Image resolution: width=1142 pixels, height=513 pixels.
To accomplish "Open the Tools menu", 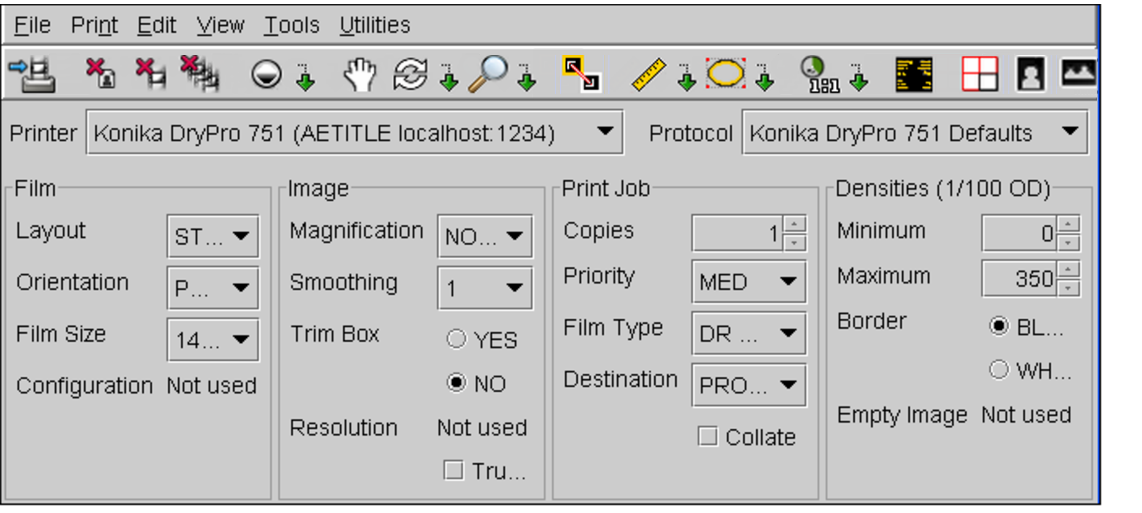I will click(291, 25).
